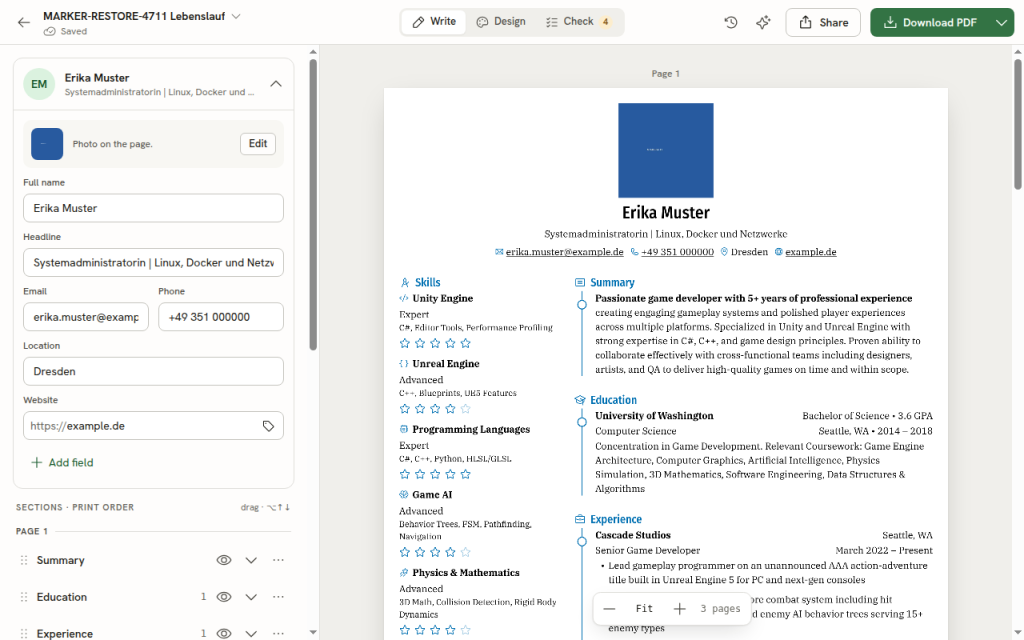Open the AI sparkle assistant icon
The image size is (1024, 640).
[763, 22]
